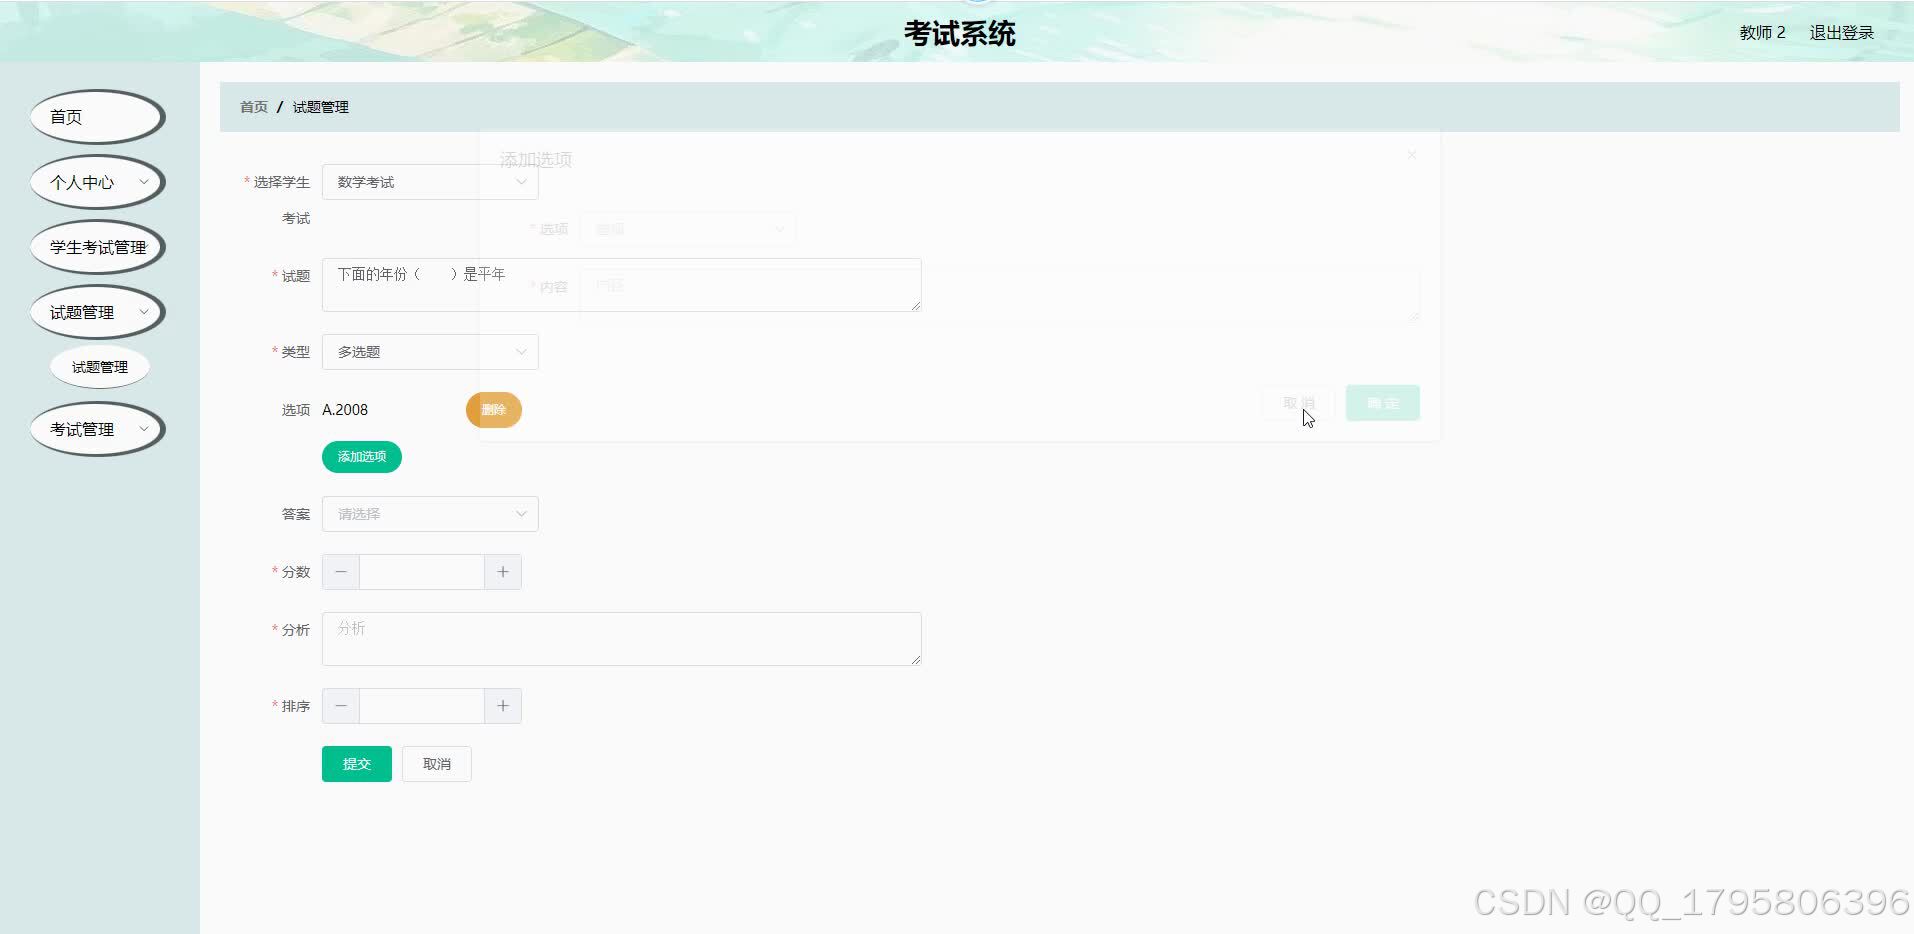Click the 排序 number input field
This screenshot has height=934, width=1914.
point(422,706)
